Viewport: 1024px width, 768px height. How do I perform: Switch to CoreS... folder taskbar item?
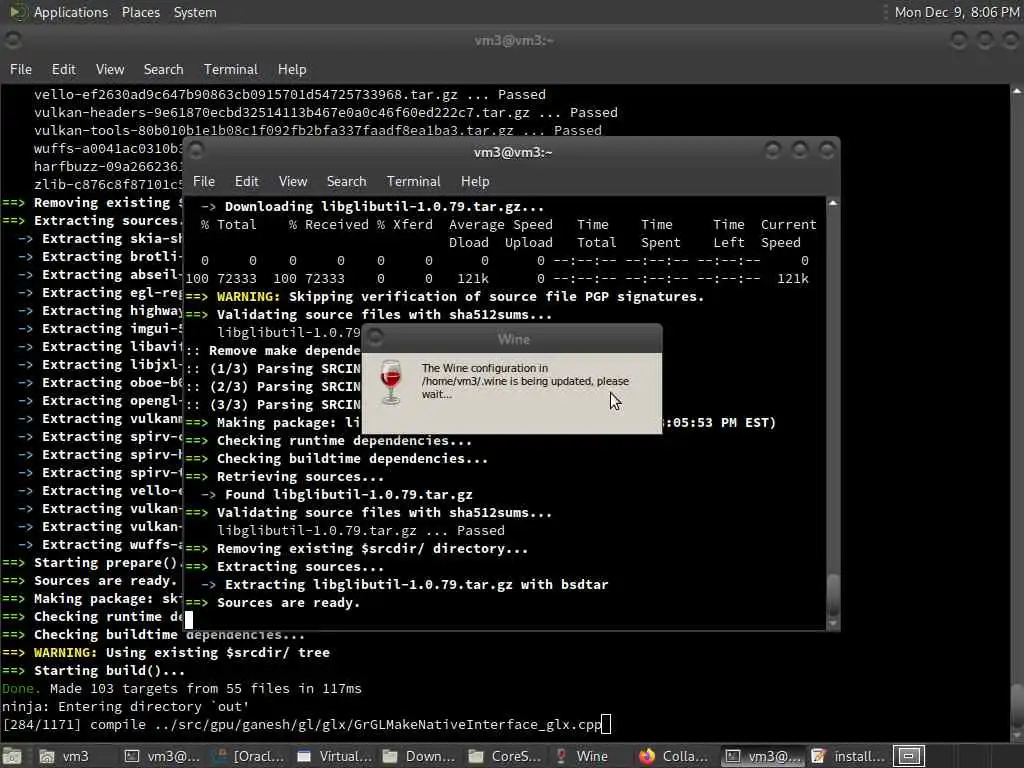point(504,756)
